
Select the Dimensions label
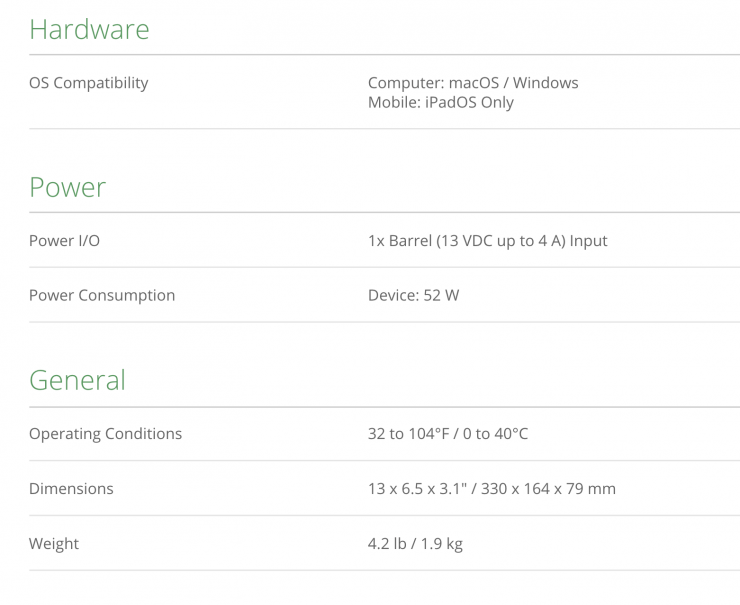tap(71, 489)
